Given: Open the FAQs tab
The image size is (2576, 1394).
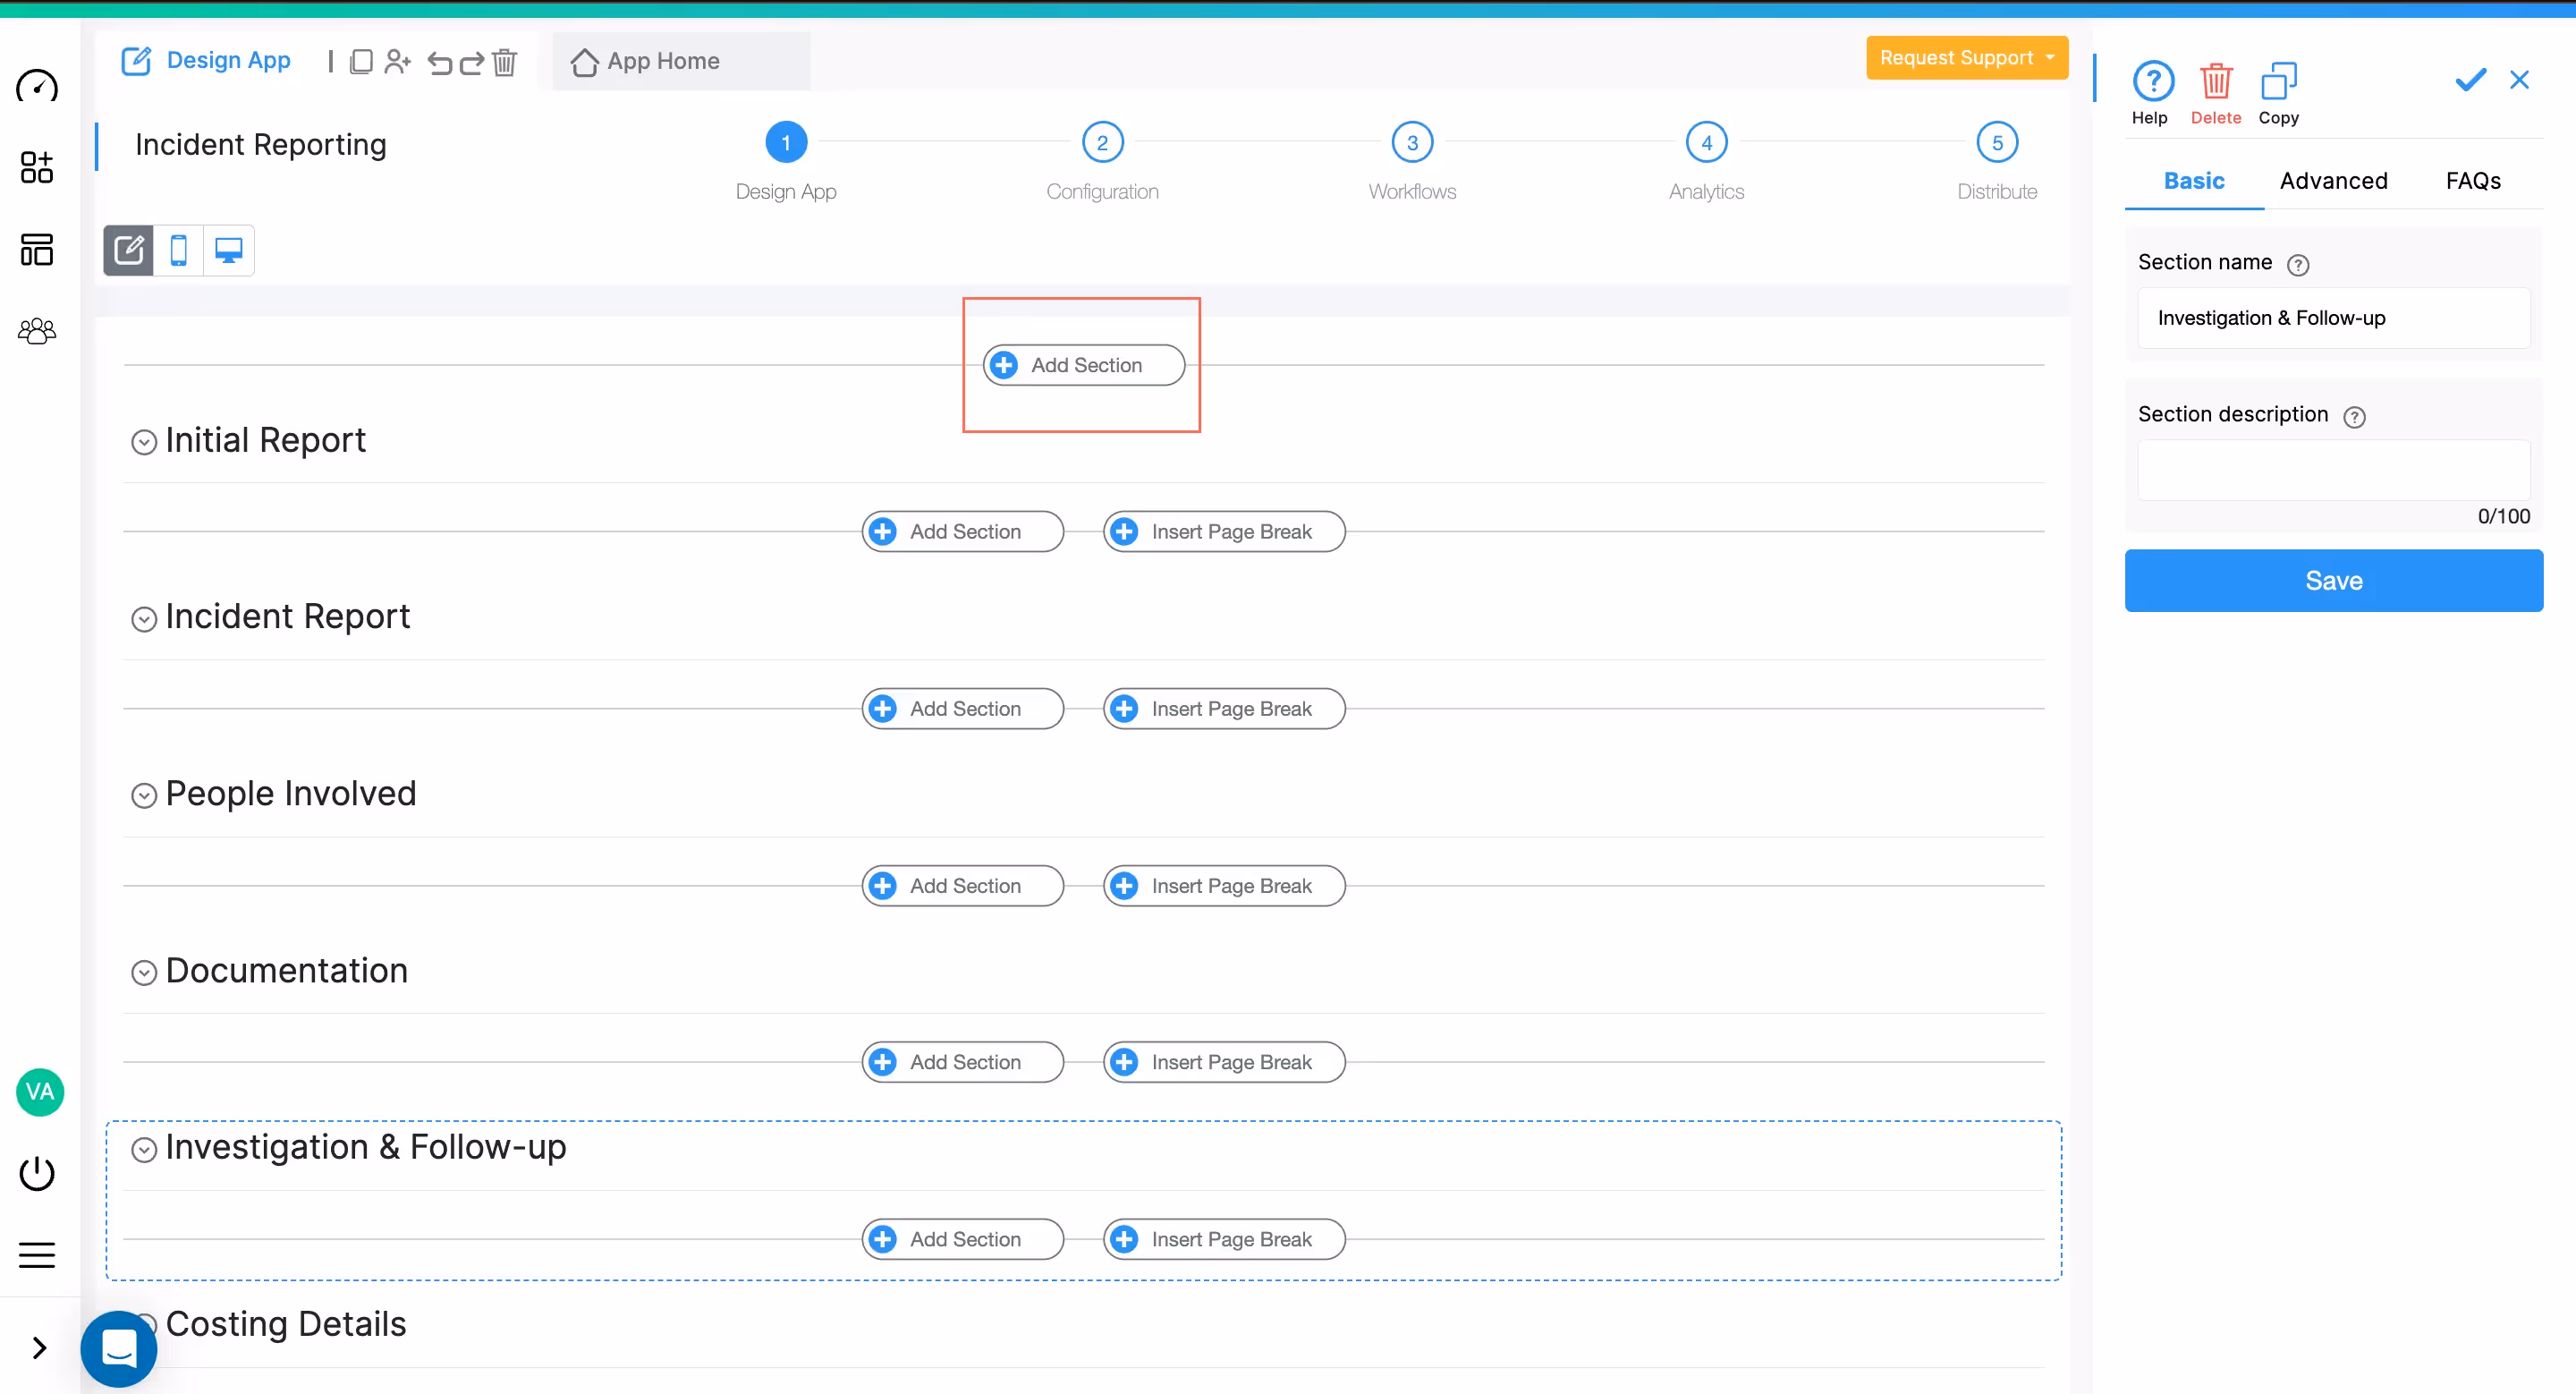Looking at the screenshot, I should (x=2472, y=181).
